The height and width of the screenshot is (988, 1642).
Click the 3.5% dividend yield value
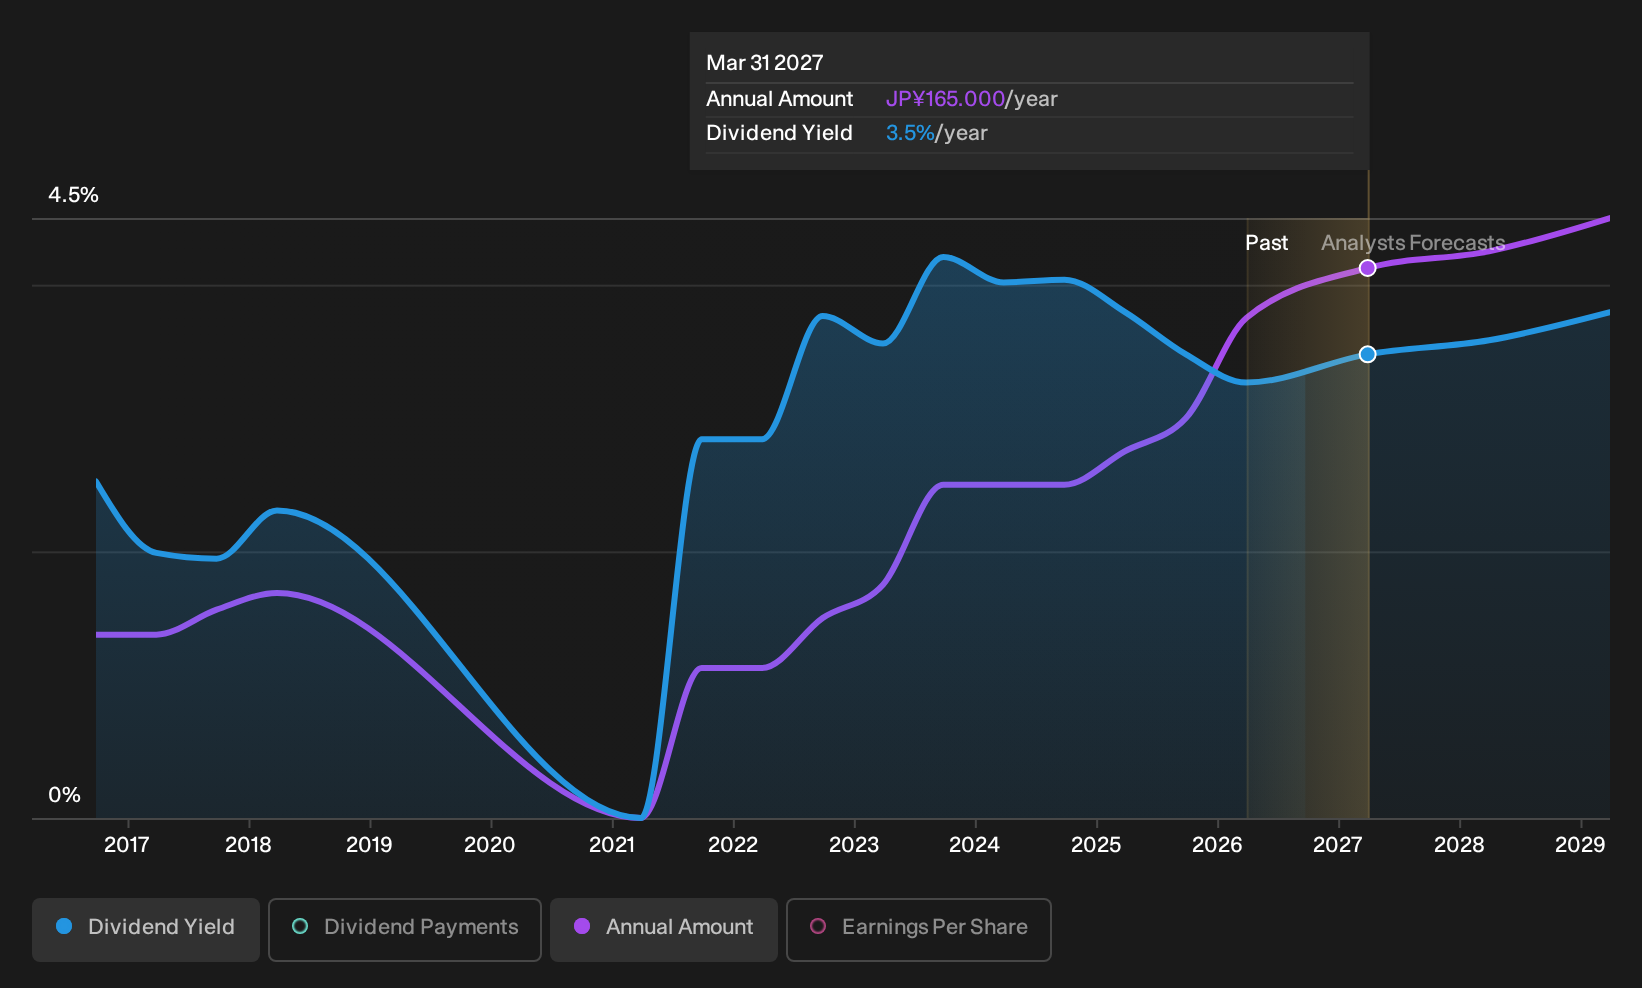click(910, 133)
